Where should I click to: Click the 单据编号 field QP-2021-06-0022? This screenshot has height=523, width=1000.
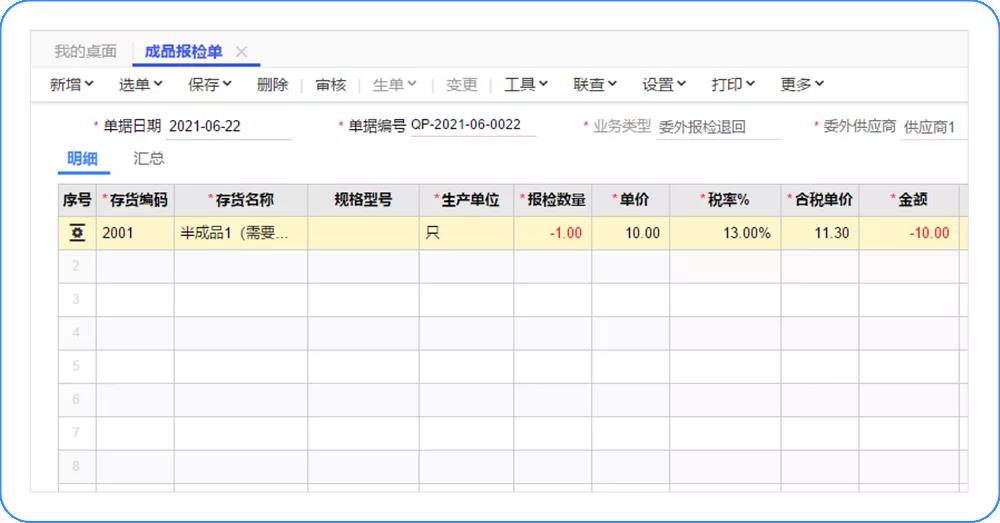tap(473, 125)
